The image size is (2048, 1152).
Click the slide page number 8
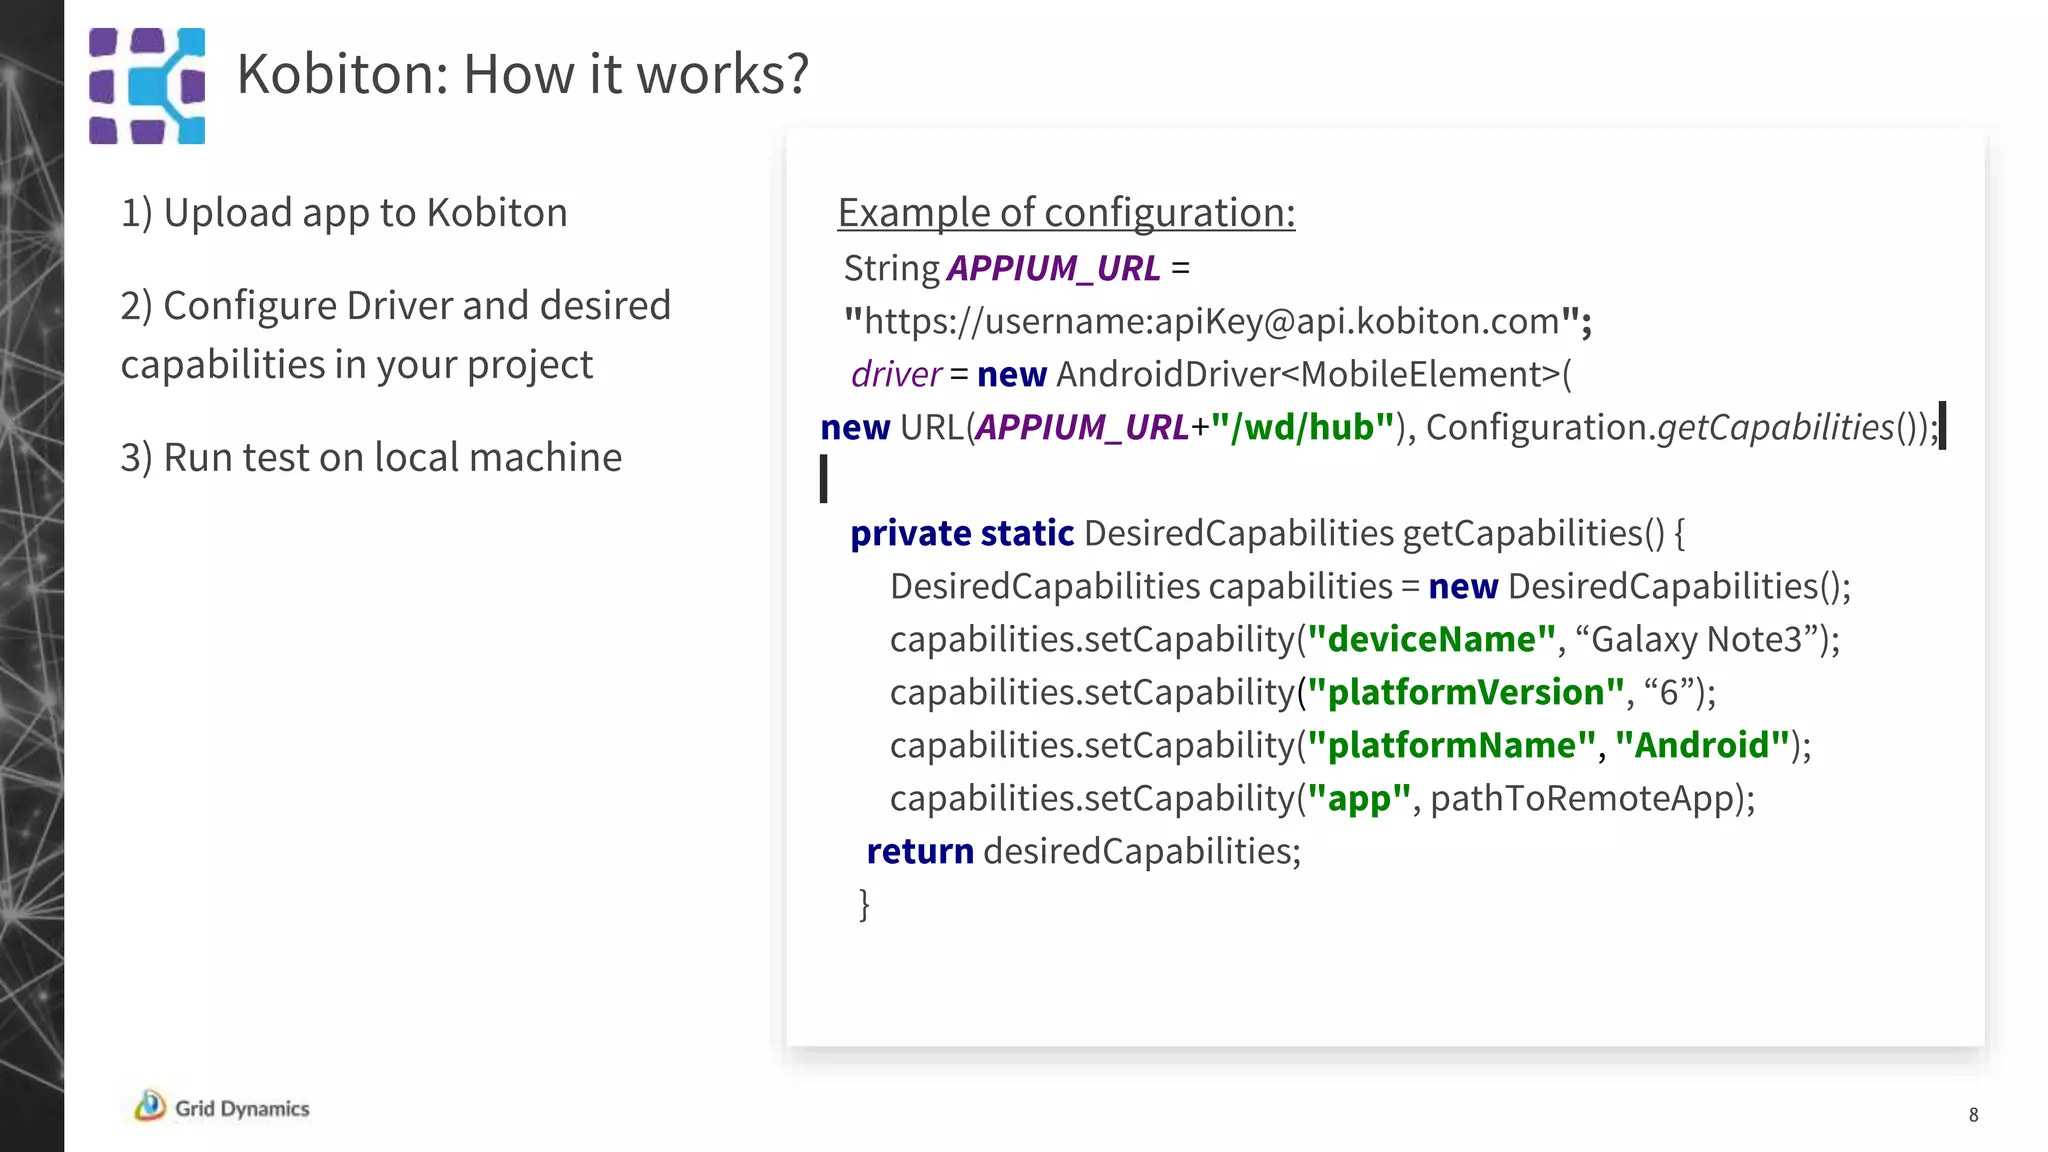pyautogui.click(x=1973, y=1115)
